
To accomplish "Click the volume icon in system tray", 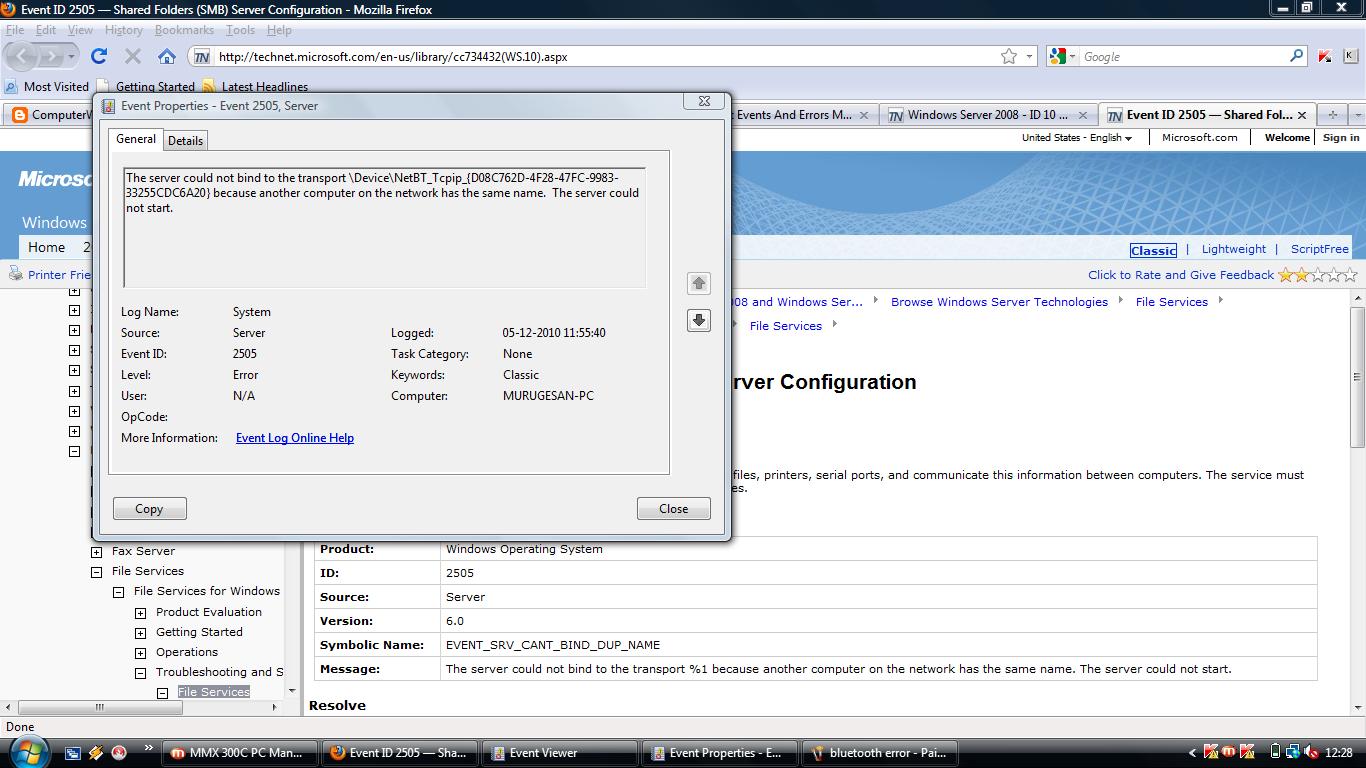I will [x=1311, y=753].
